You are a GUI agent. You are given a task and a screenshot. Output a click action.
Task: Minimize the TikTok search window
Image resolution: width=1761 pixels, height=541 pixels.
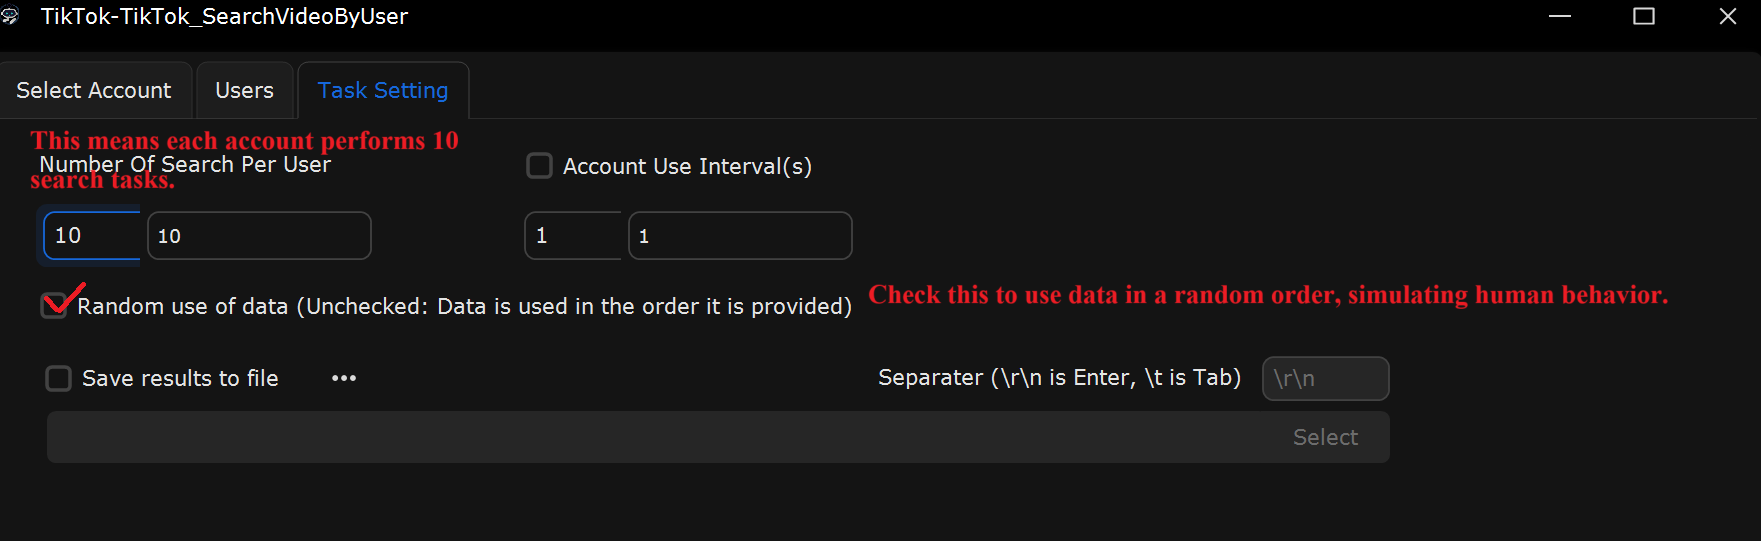1560,16
